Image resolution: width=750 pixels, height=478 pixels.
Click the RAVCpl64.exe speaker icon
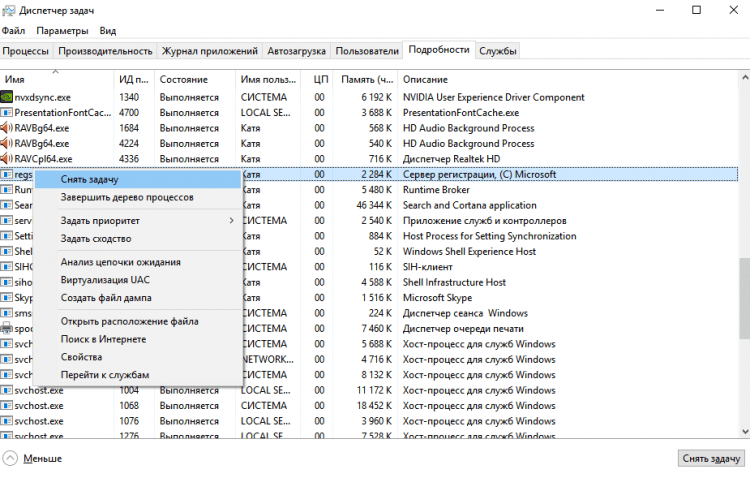coord(6,158)
